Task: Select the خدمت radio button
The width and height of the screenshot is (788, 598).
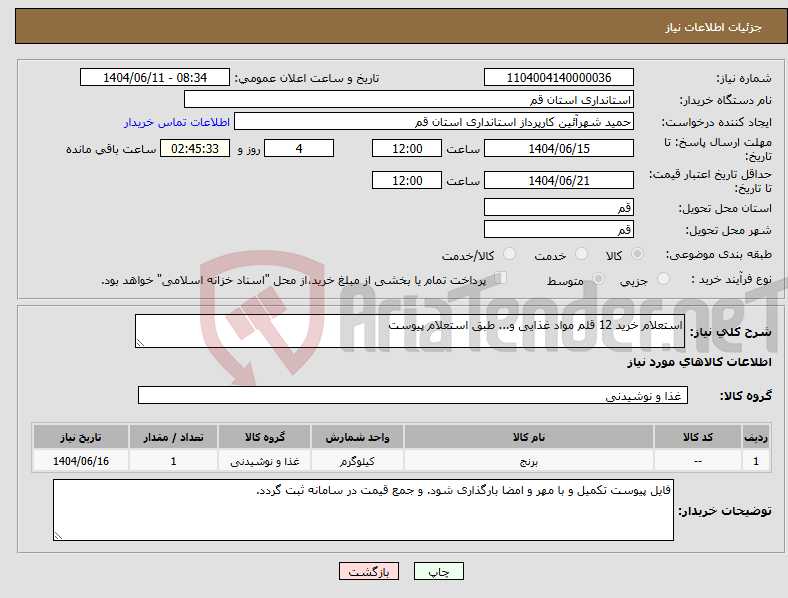Action: pyautogui.click(x=581, y=254)
